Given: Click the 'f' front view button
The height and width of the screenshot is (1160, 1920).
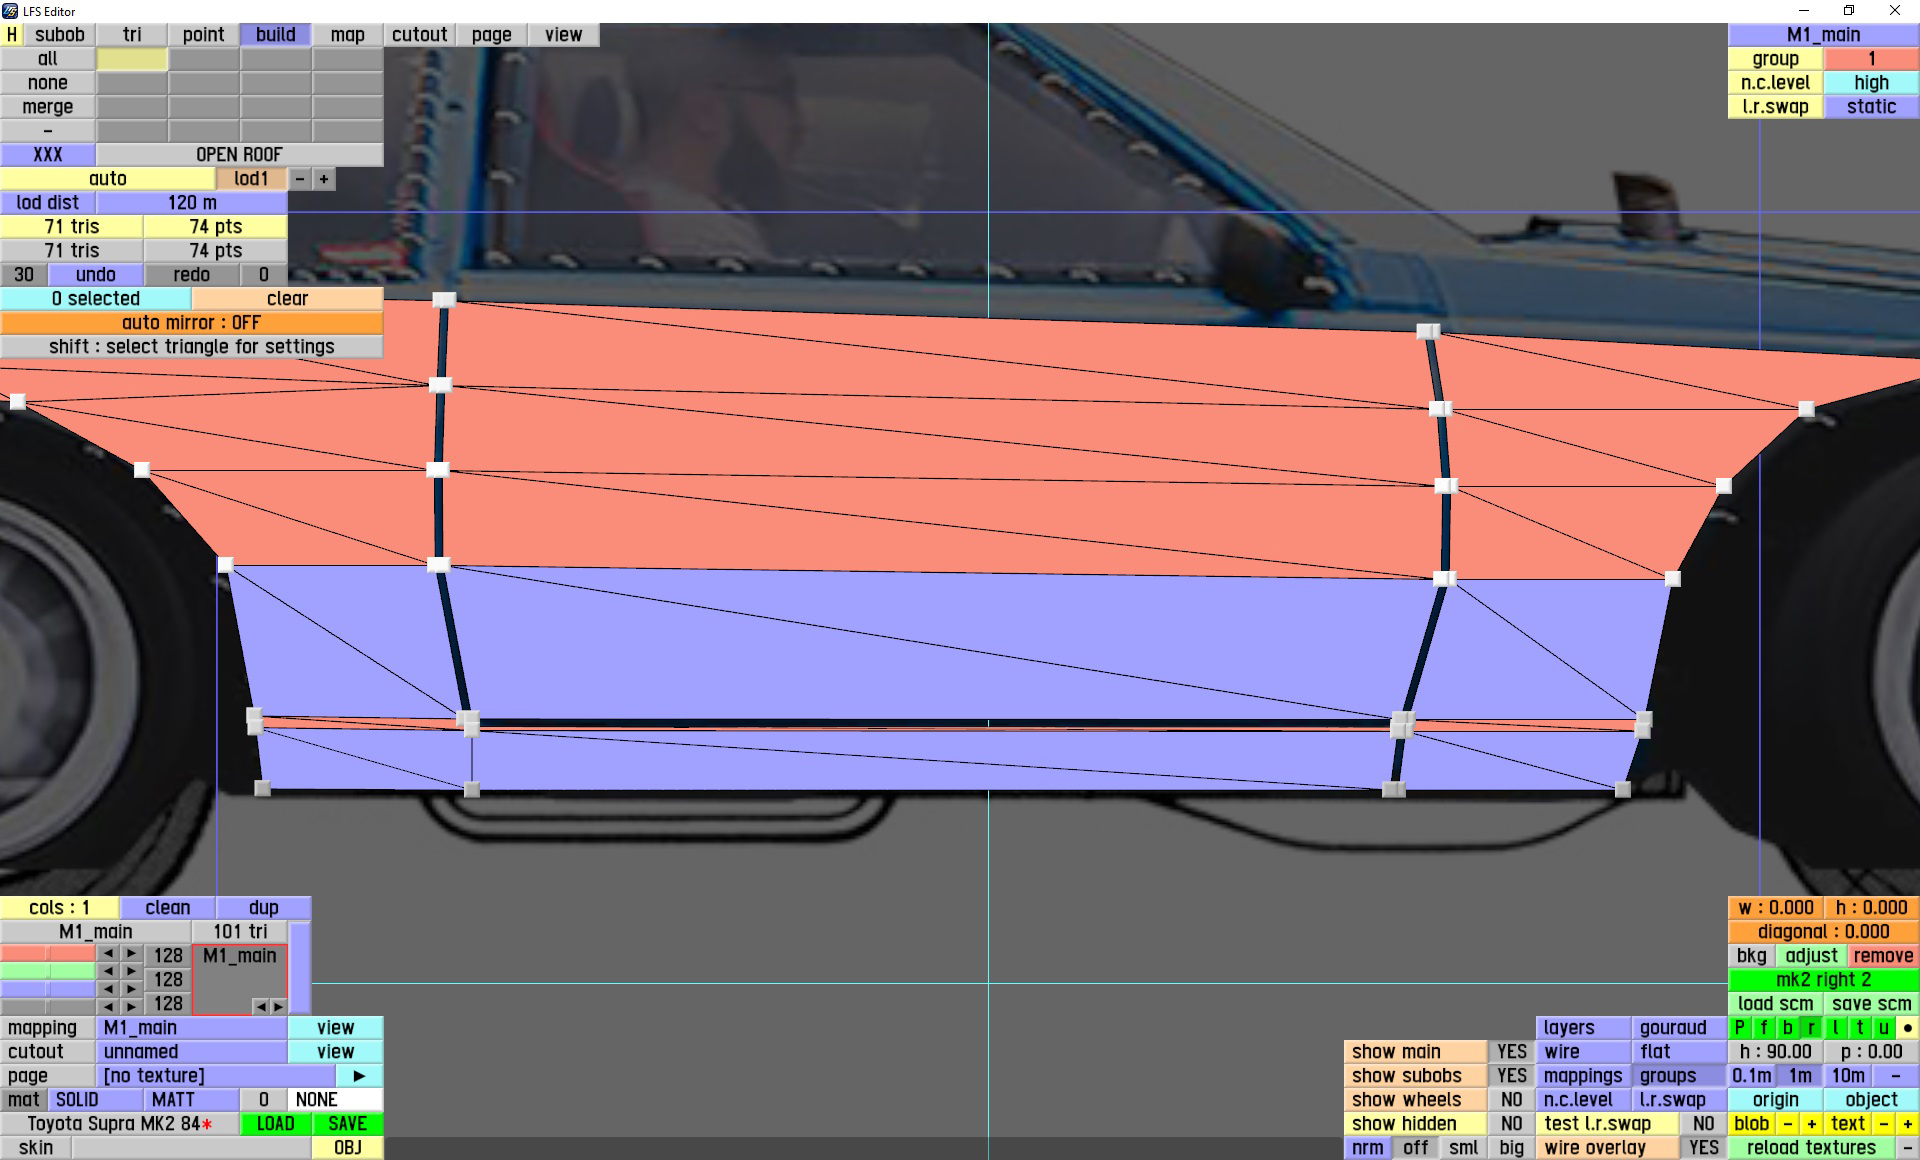Looking at the screenshot, I should [x=1763, y=1027].
